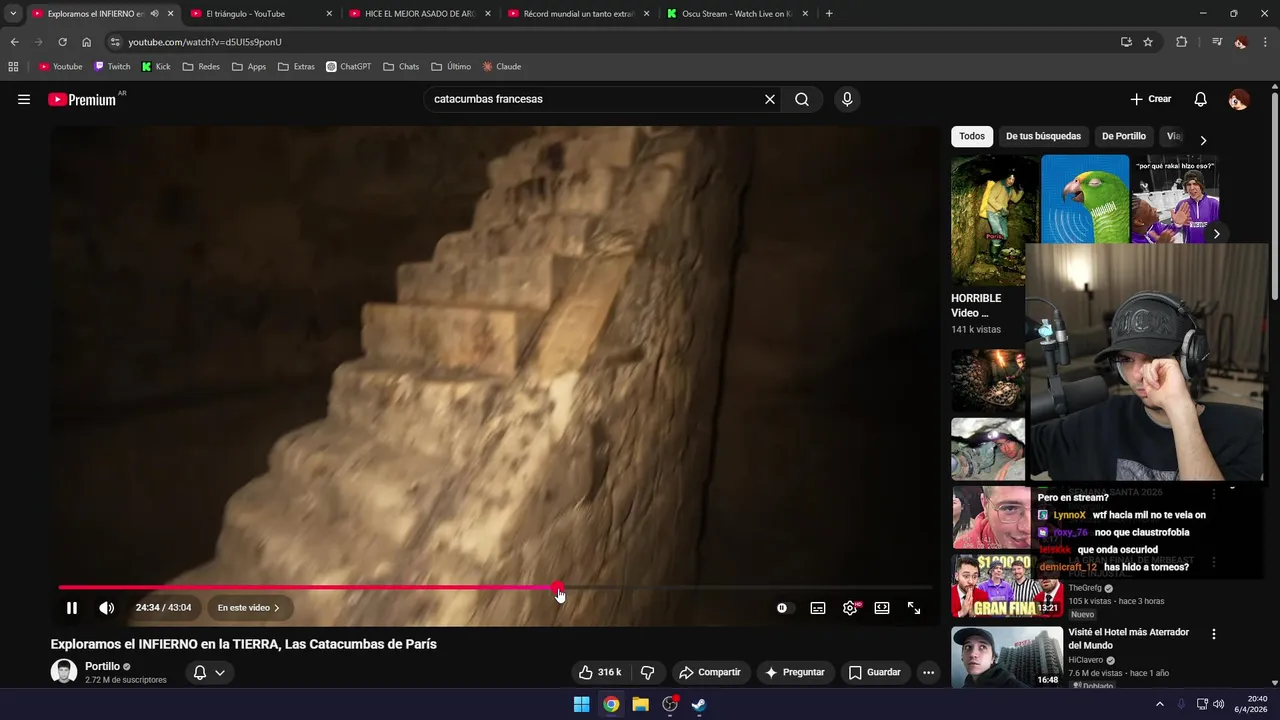Viewport: 1280px width, 720px height.
Task: Select the 'De tus búsquedas' chip
Action: click(1043, 136)
